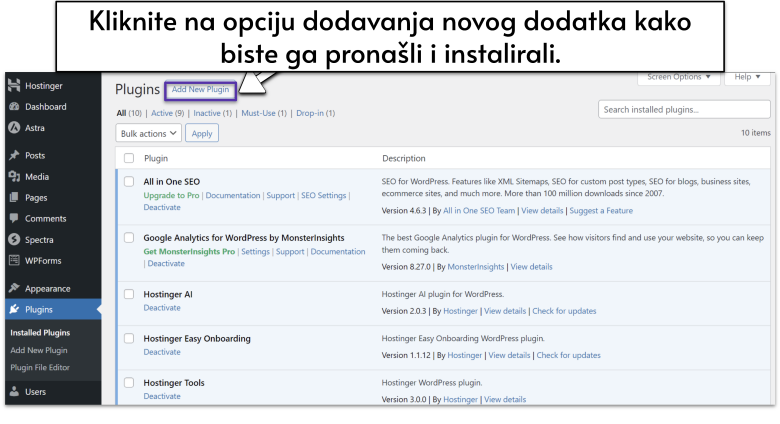Screen dimensions: 780x424
Task: Click Suggest a Feature link
Action: coord(601,211)
